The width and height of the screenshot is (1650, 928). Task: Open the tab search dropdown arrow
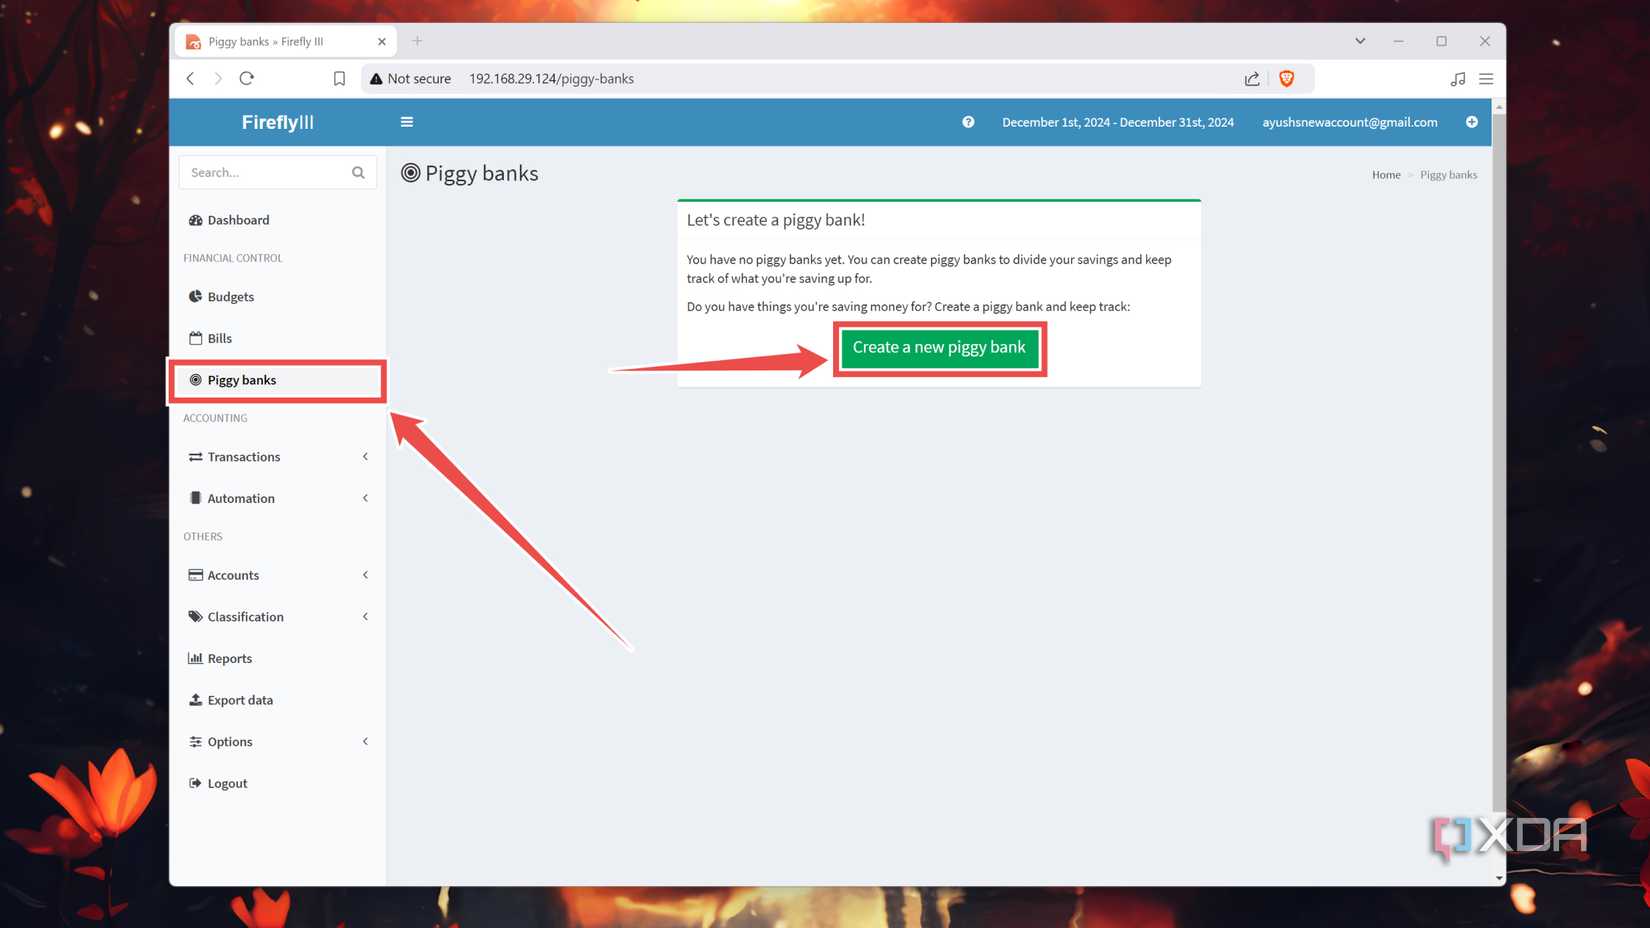(1360, 41)
